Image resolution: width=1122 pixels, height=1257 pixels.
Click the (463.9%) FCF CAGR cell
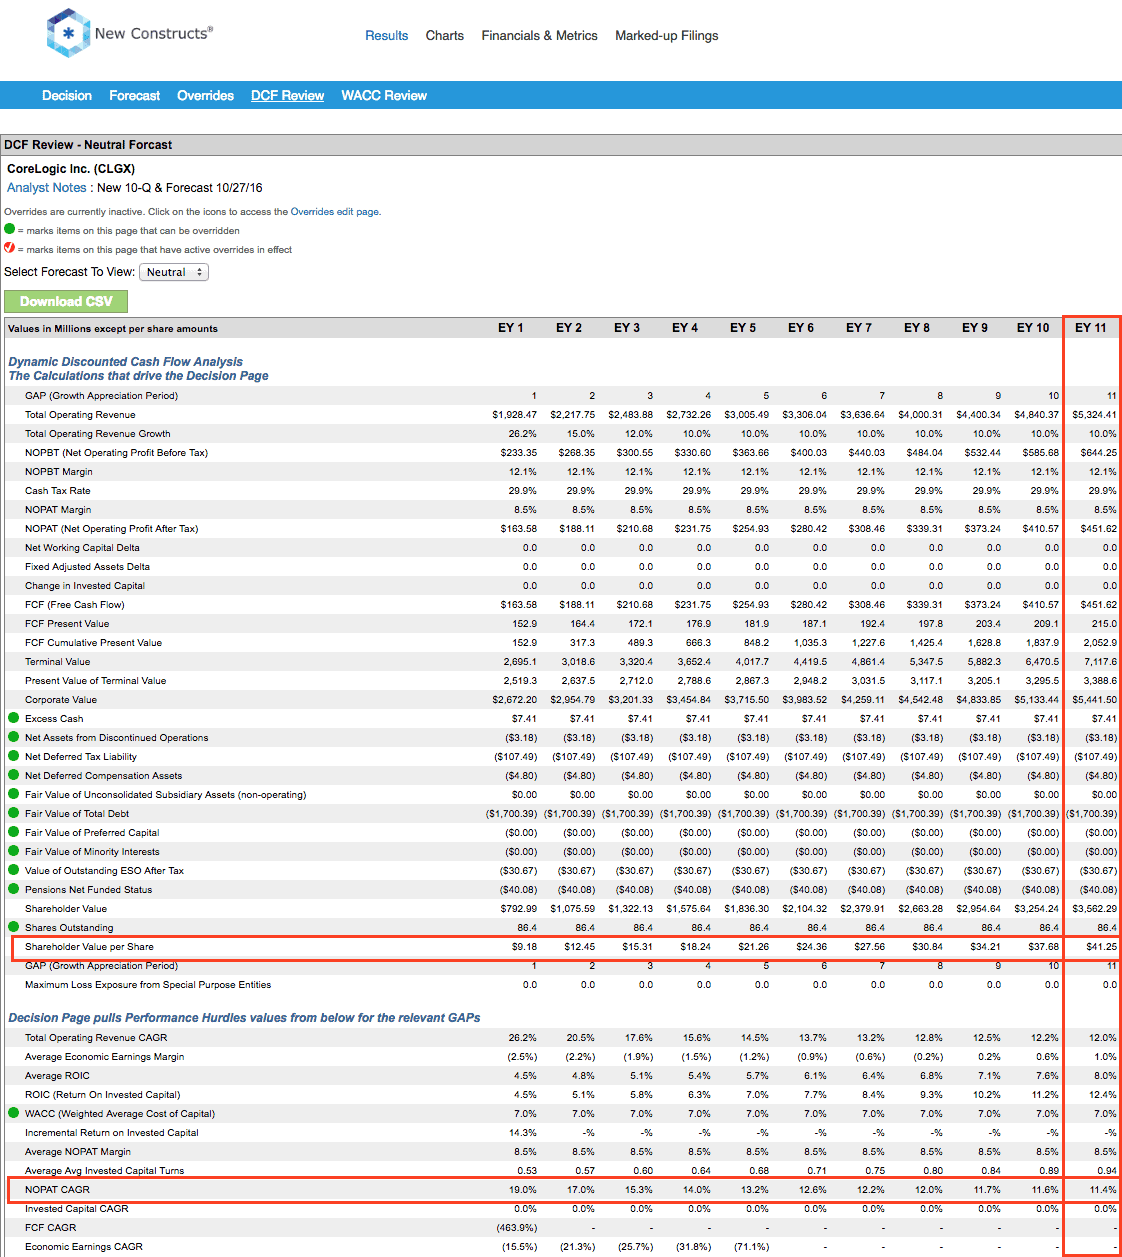point(517,1227)
